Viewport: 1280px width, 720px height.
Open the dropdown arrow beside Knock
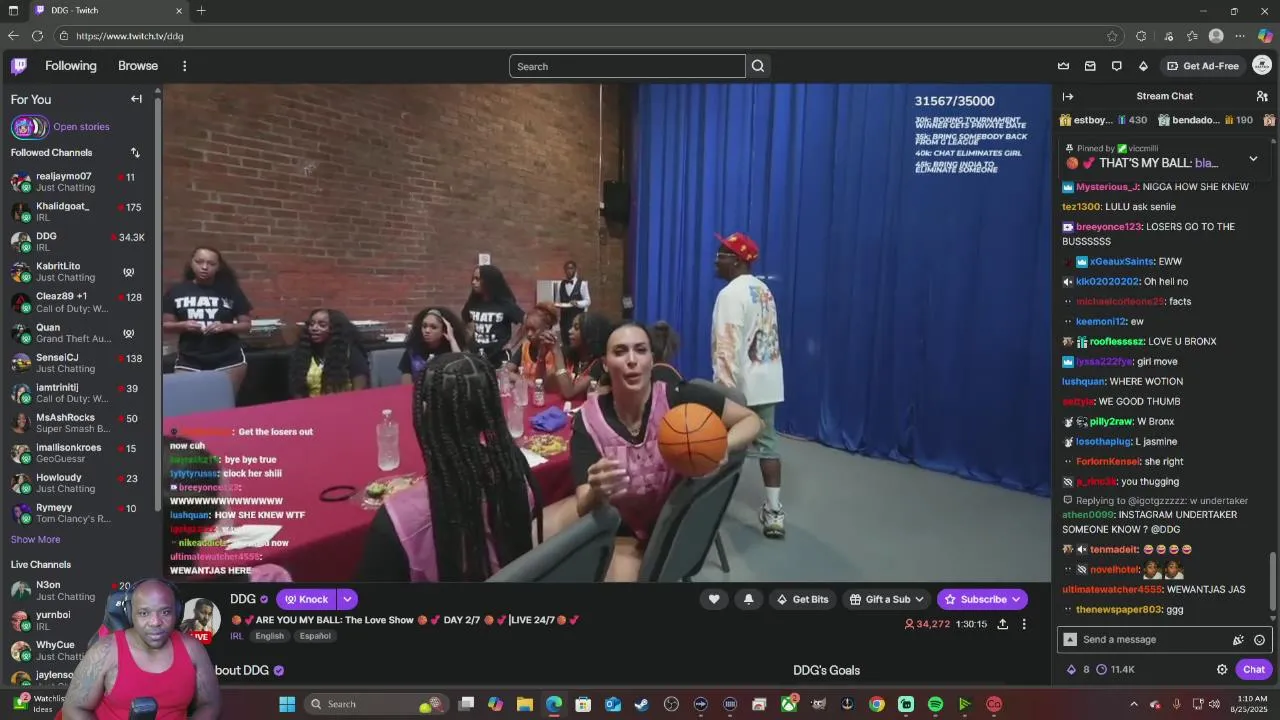click(347, 599)
